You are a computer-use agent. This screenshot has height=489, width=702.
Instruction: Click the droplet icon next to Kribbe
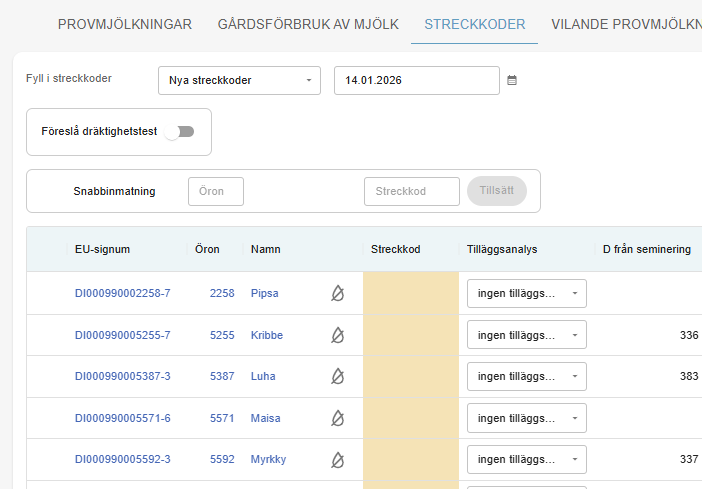338,335
